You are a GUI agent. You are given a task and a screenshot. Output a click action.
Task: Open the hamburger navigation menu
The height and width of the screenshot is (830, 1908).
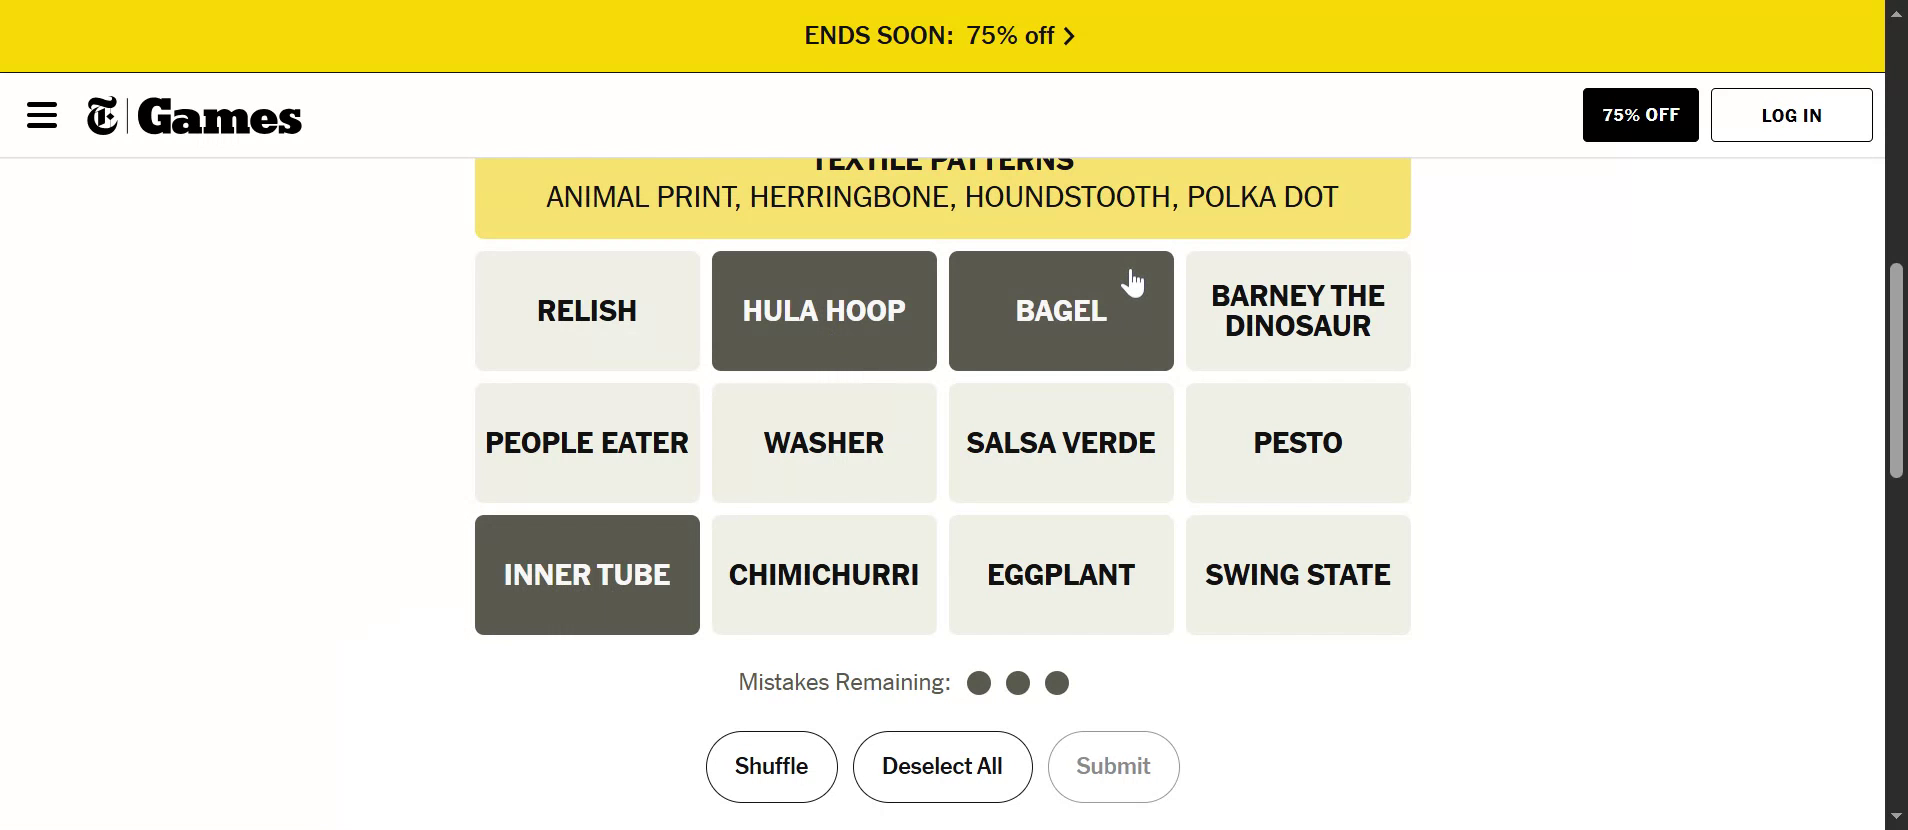click(42, 115)
